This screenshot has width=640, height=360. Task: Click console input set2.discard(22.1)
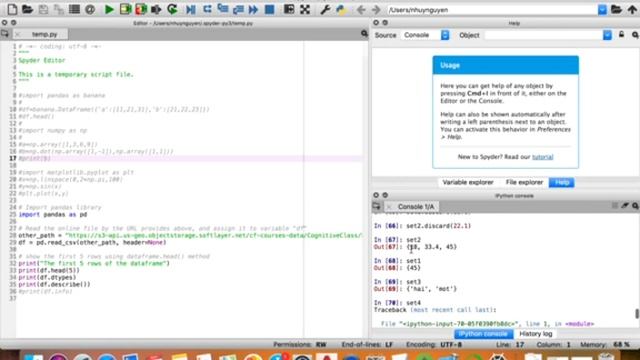(438, 226)
